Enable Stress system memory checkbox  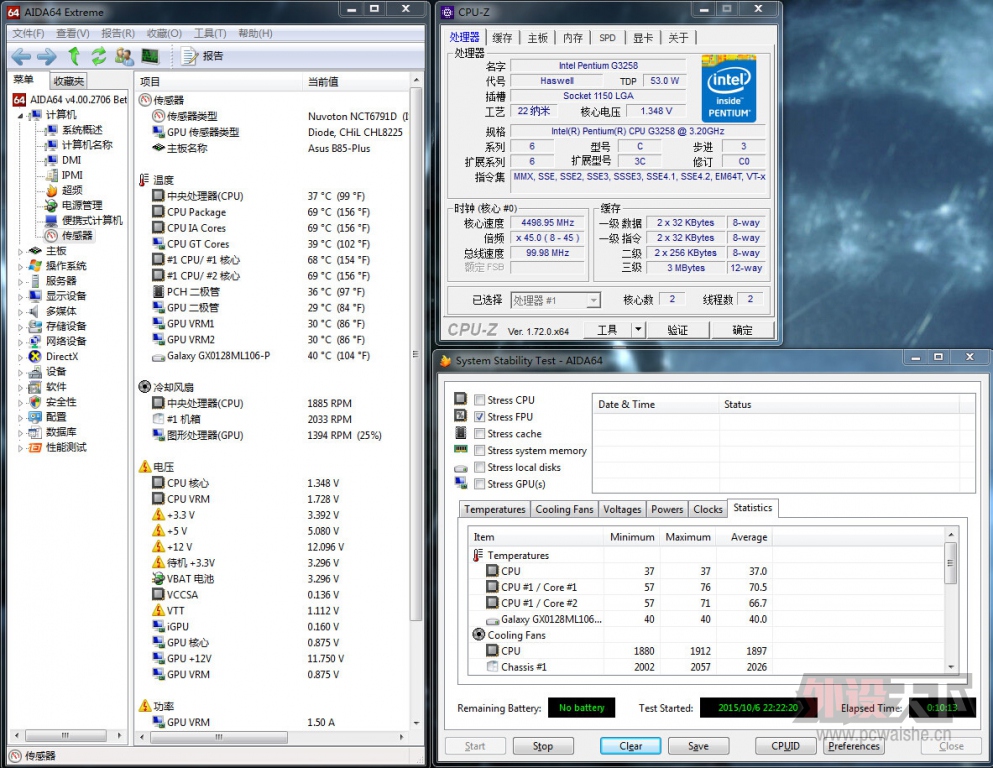479,450
